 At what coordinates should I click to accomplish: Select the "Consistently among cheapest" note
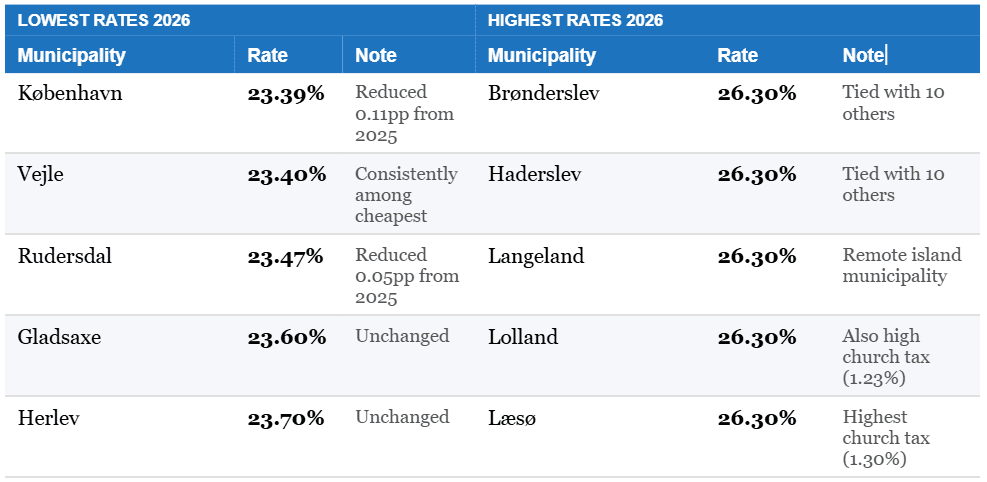pos(406,195)
